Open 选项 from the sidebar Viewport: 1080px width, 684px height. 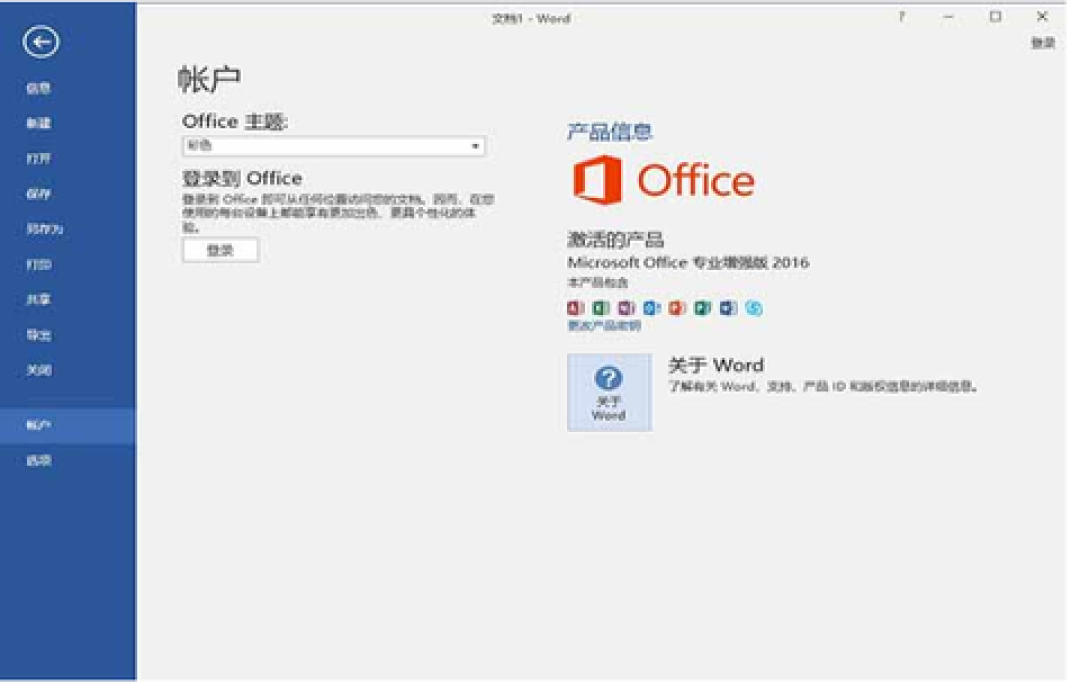click(x=39, y=461)
